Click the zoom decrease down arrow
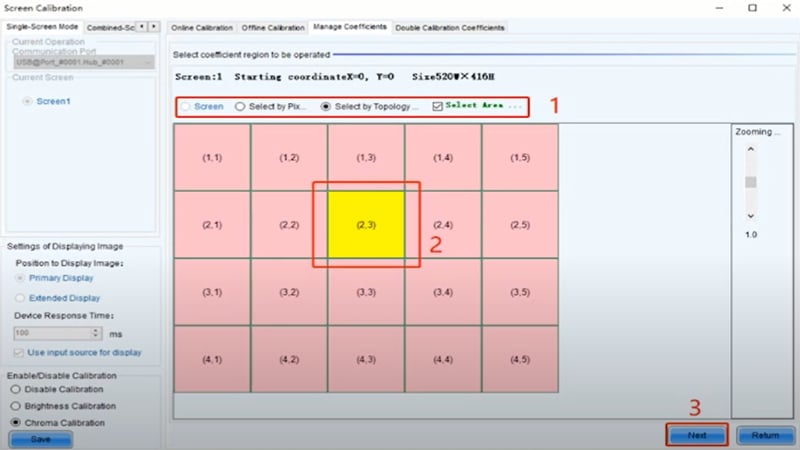The height and width of the screenshot is (450, 800). (x=751, y=216)
